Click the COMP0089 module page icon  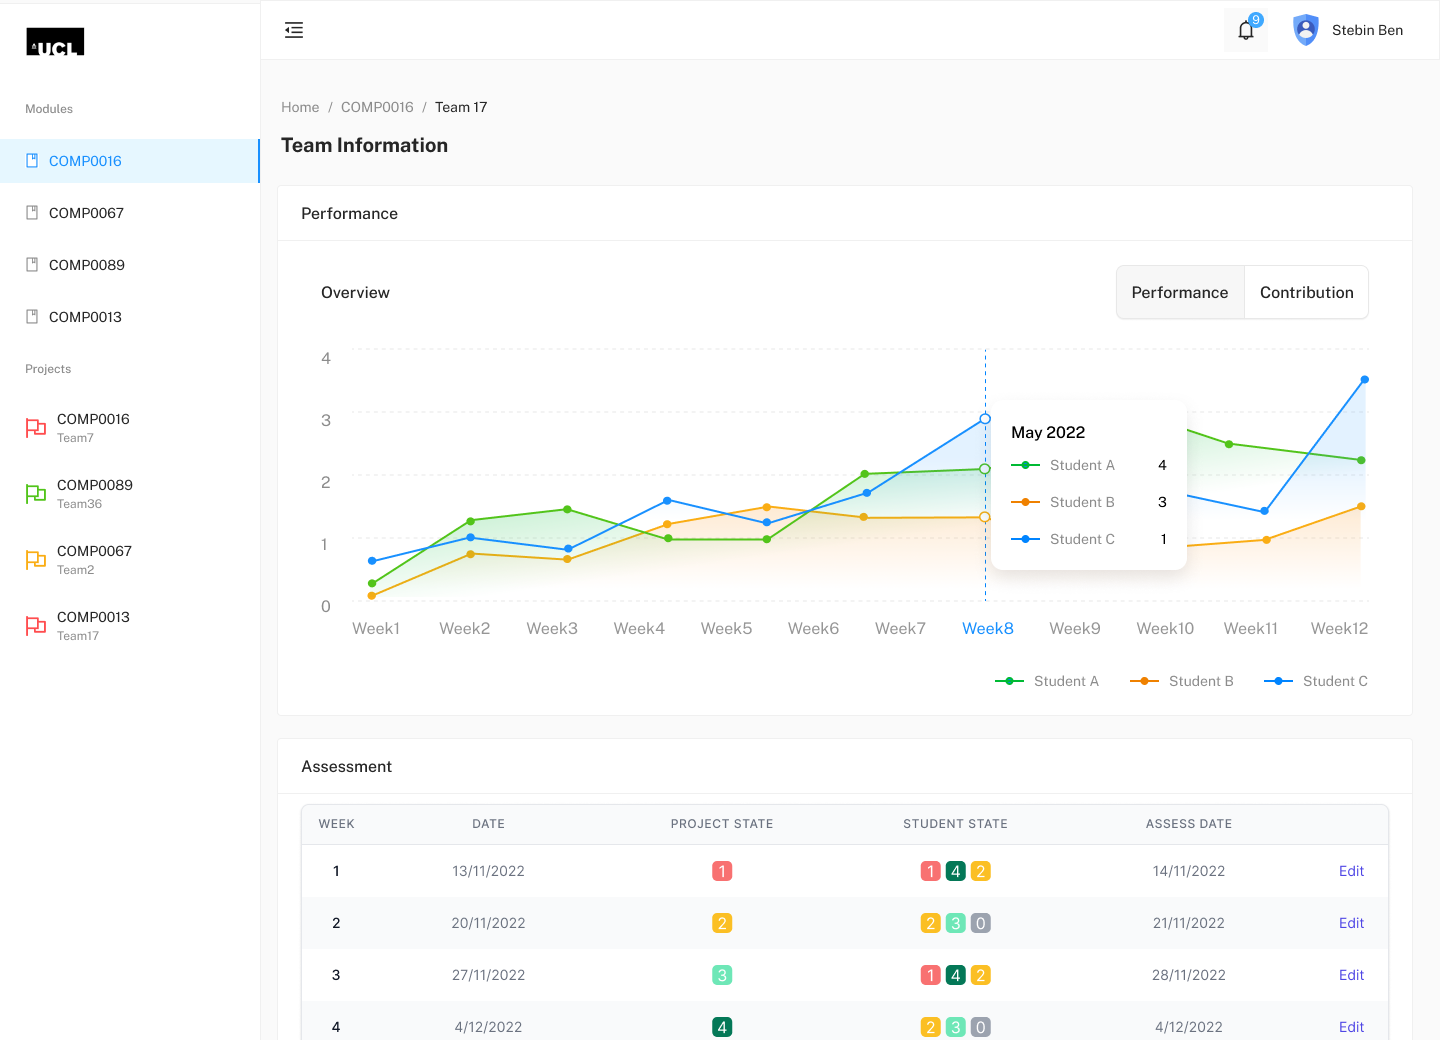click(x=32, y=265)
